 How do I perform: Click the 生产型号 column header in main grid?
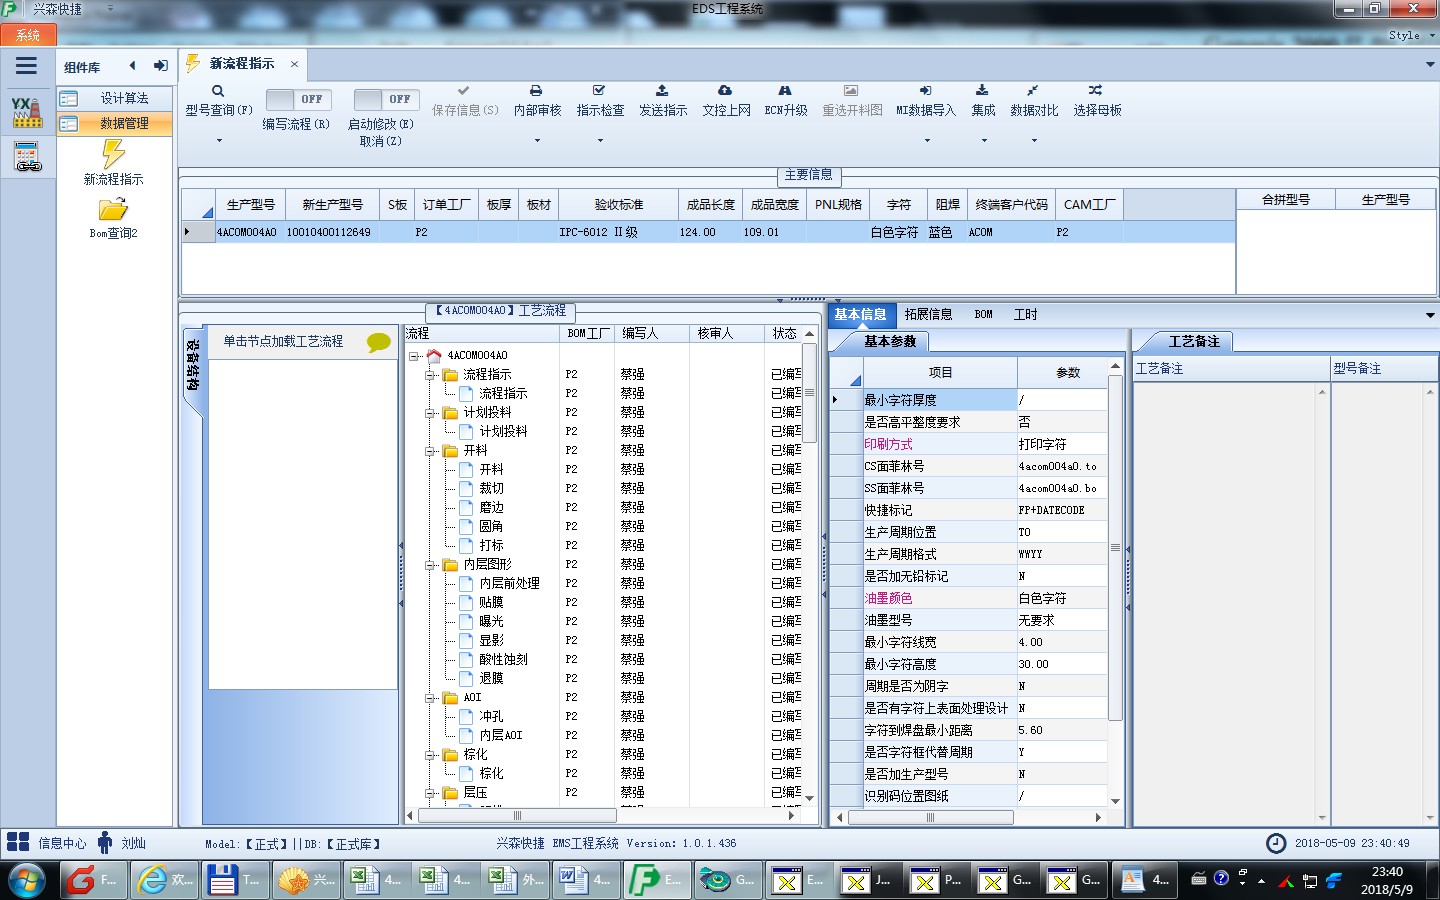pos(250,205)
